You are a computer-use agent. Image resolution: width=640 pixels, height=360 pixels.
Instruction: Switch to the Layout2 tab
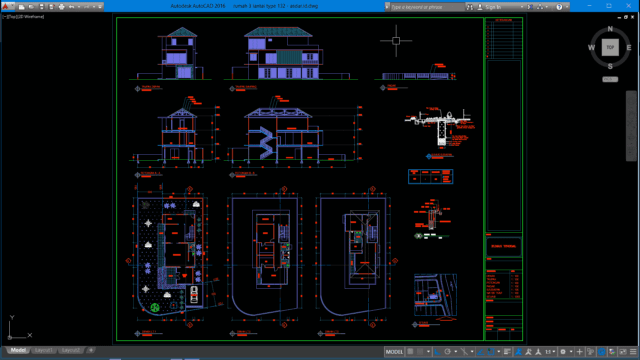[70, 350]
